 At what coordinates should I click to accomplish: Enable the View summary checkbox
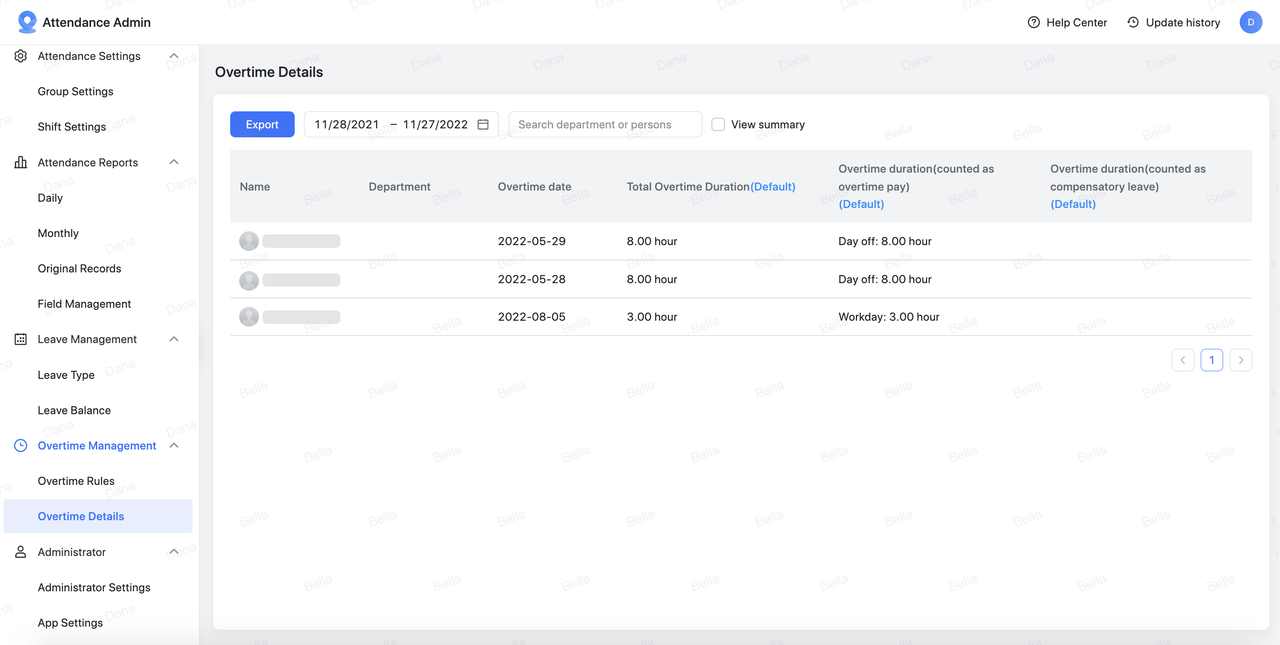click(x=718, y=124)
